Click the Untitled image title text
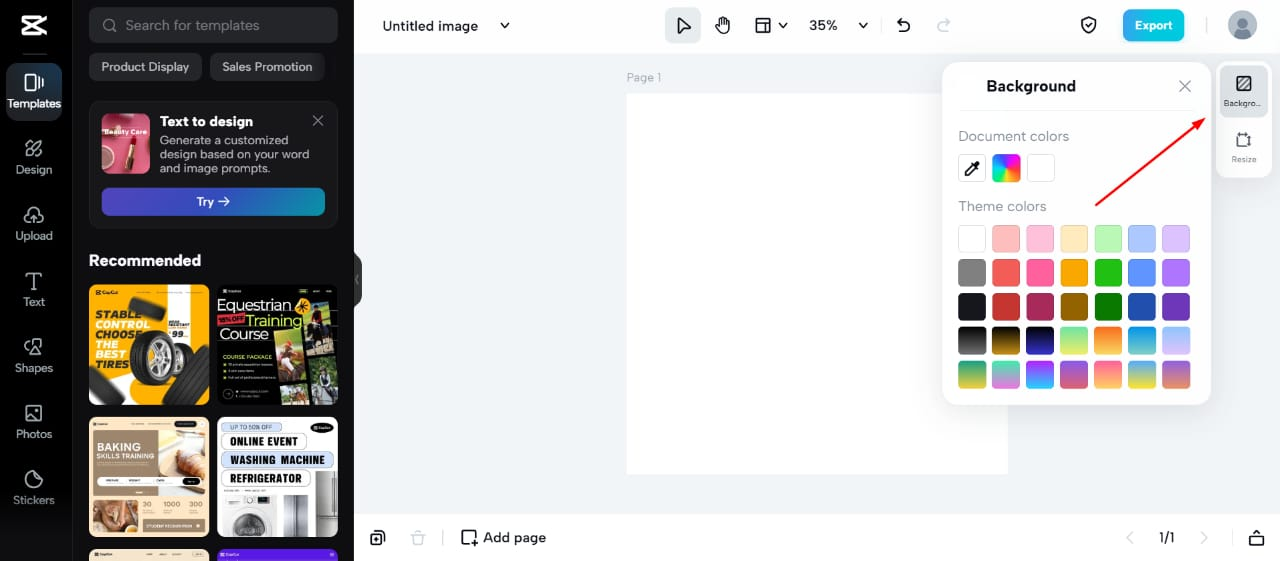 click(x=430, y=26)
